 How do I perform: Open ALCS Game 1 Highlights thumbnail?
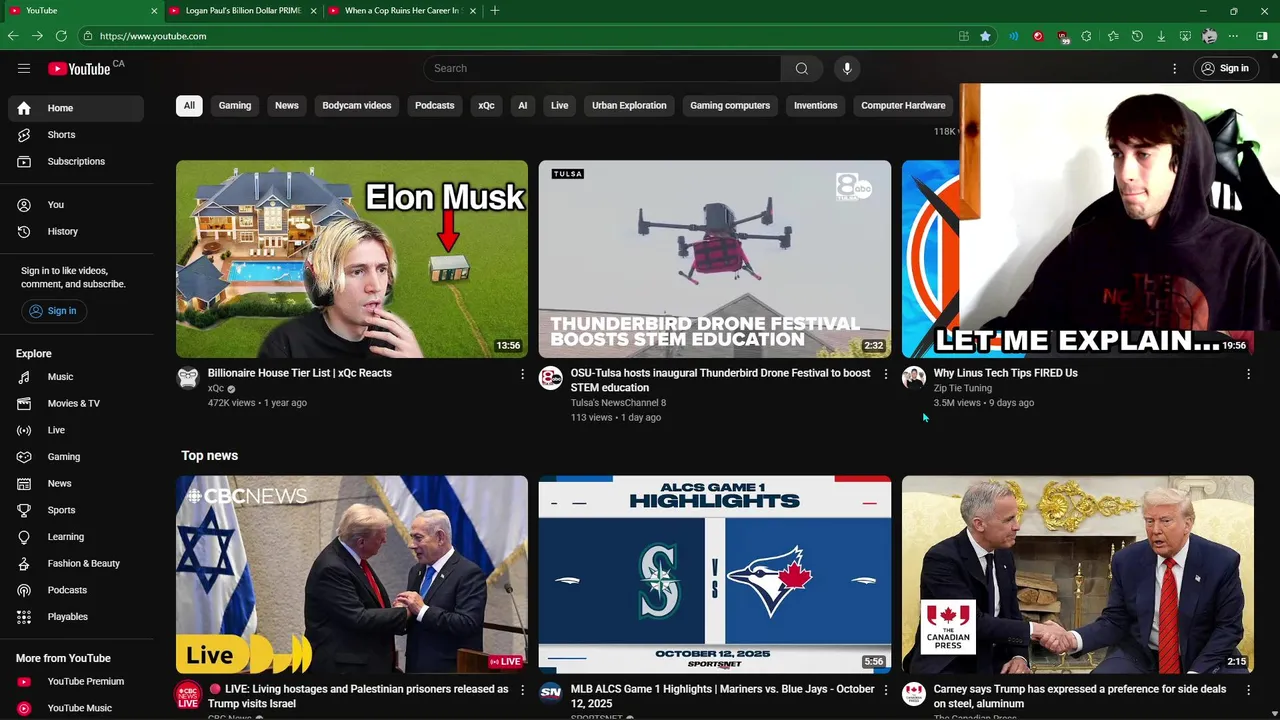715,574
